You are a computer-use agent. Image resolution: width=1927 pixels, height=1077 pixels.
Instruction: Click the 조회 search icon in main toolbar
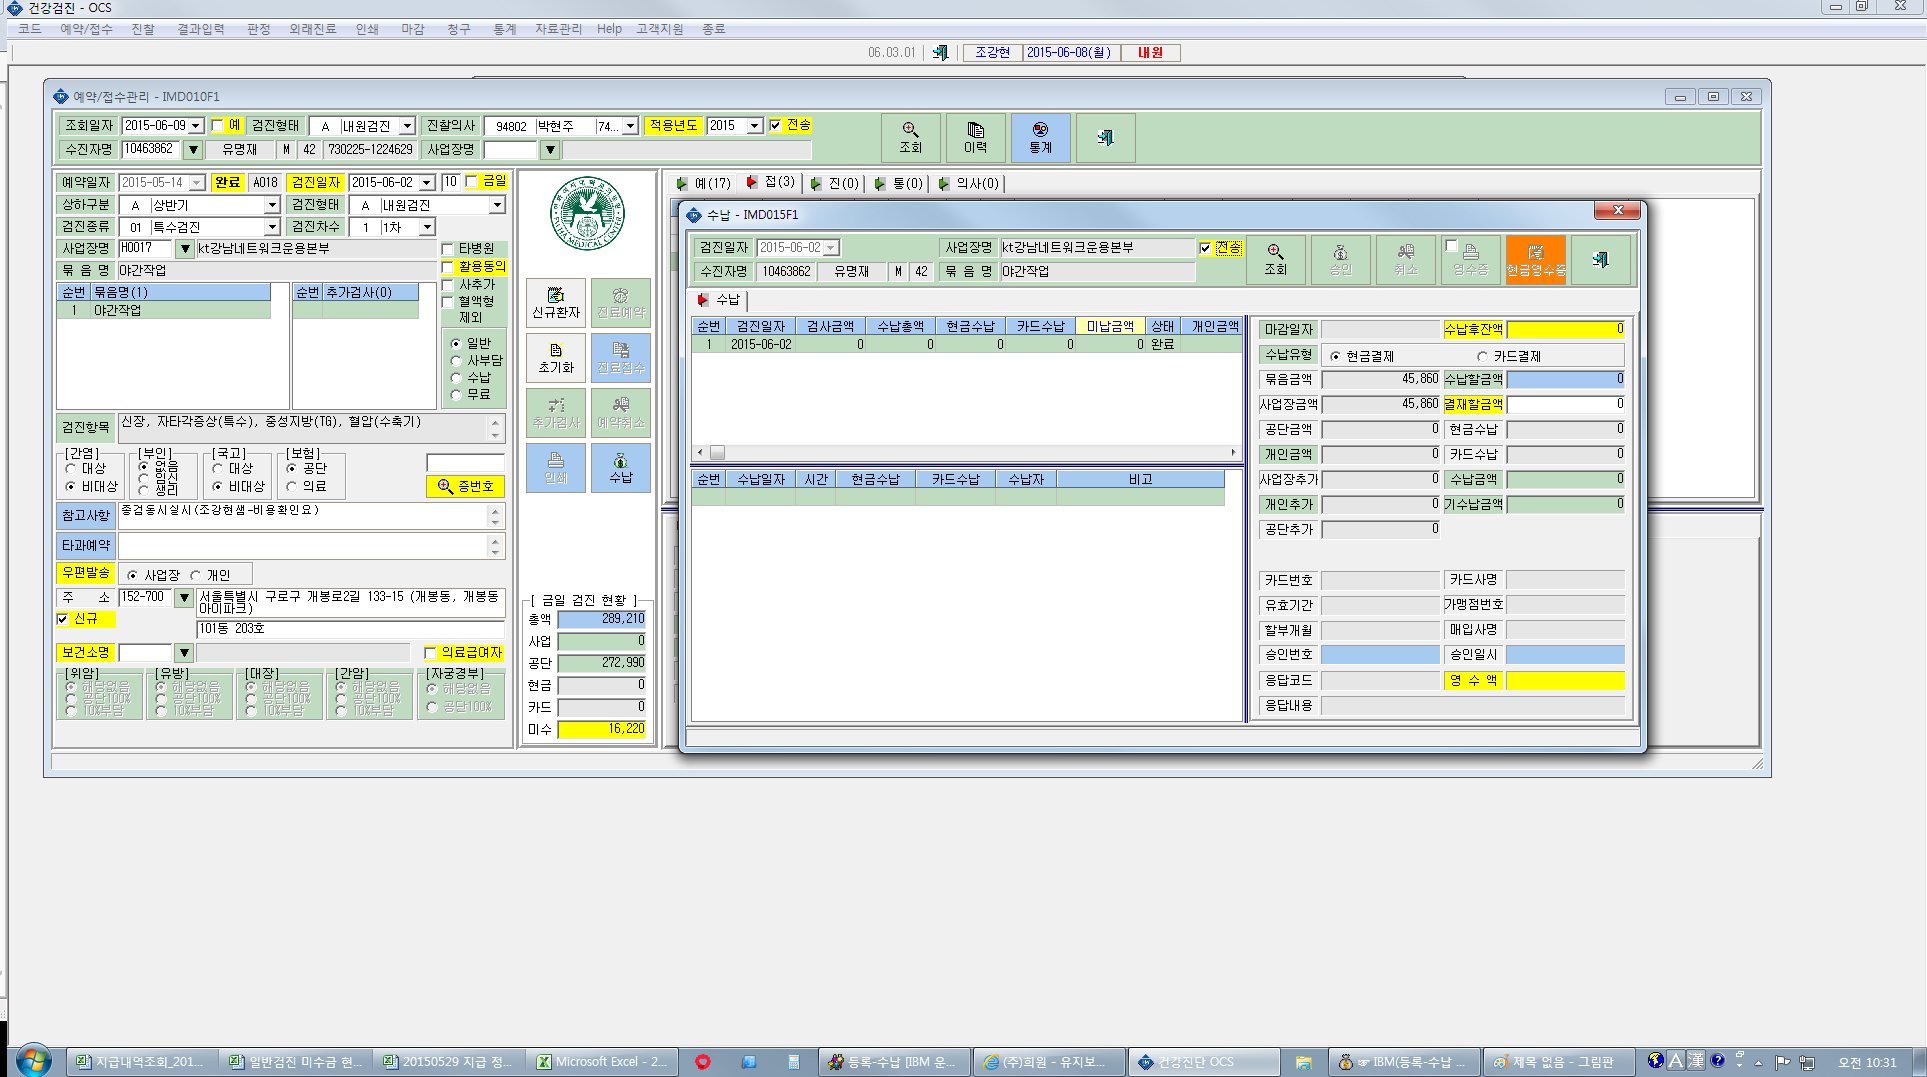910,138
